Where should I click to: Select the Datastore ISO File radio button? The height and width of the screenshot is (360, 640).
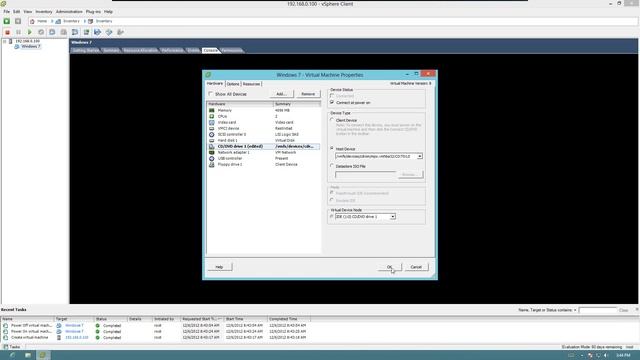pos(332,166)
